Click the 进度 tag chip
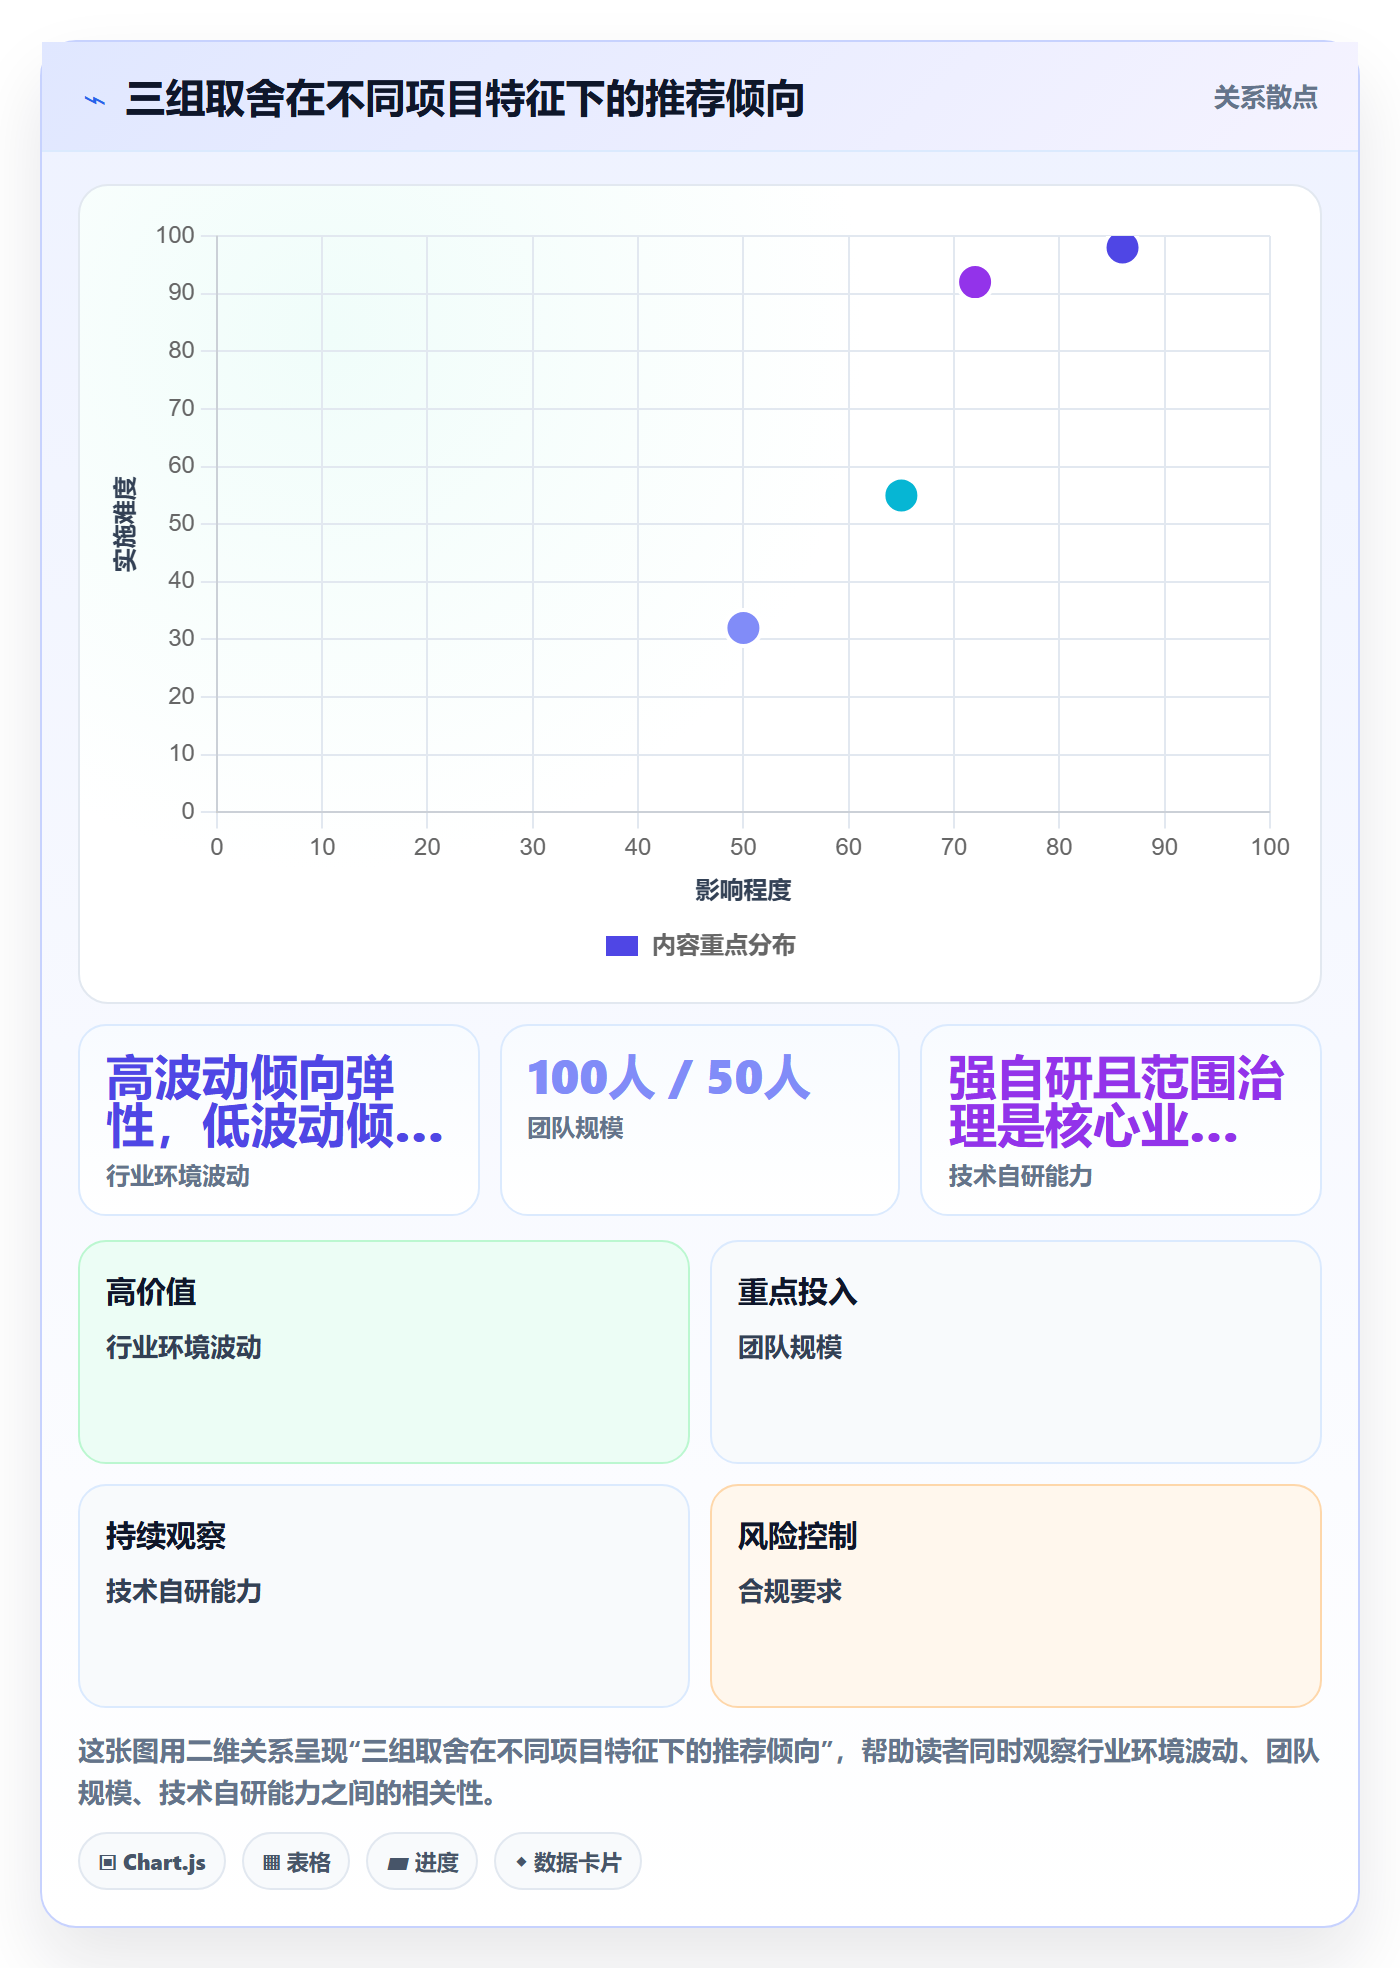This screenshot has width=1400, height=1968. (422, 1862)
